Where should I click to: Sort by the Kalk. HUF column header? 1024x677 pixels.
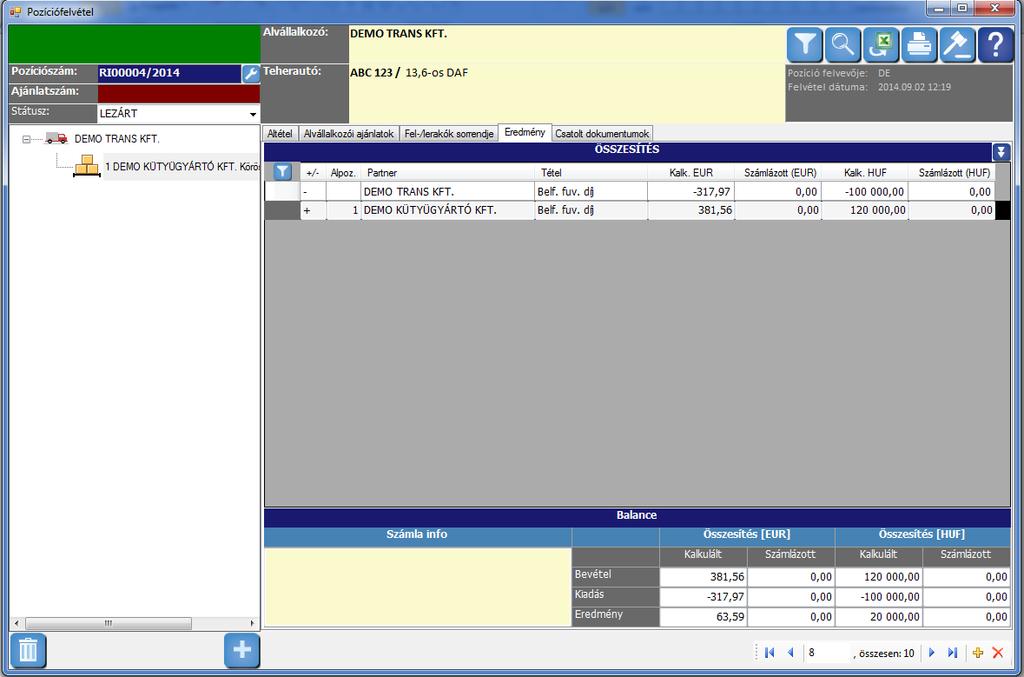865,172
